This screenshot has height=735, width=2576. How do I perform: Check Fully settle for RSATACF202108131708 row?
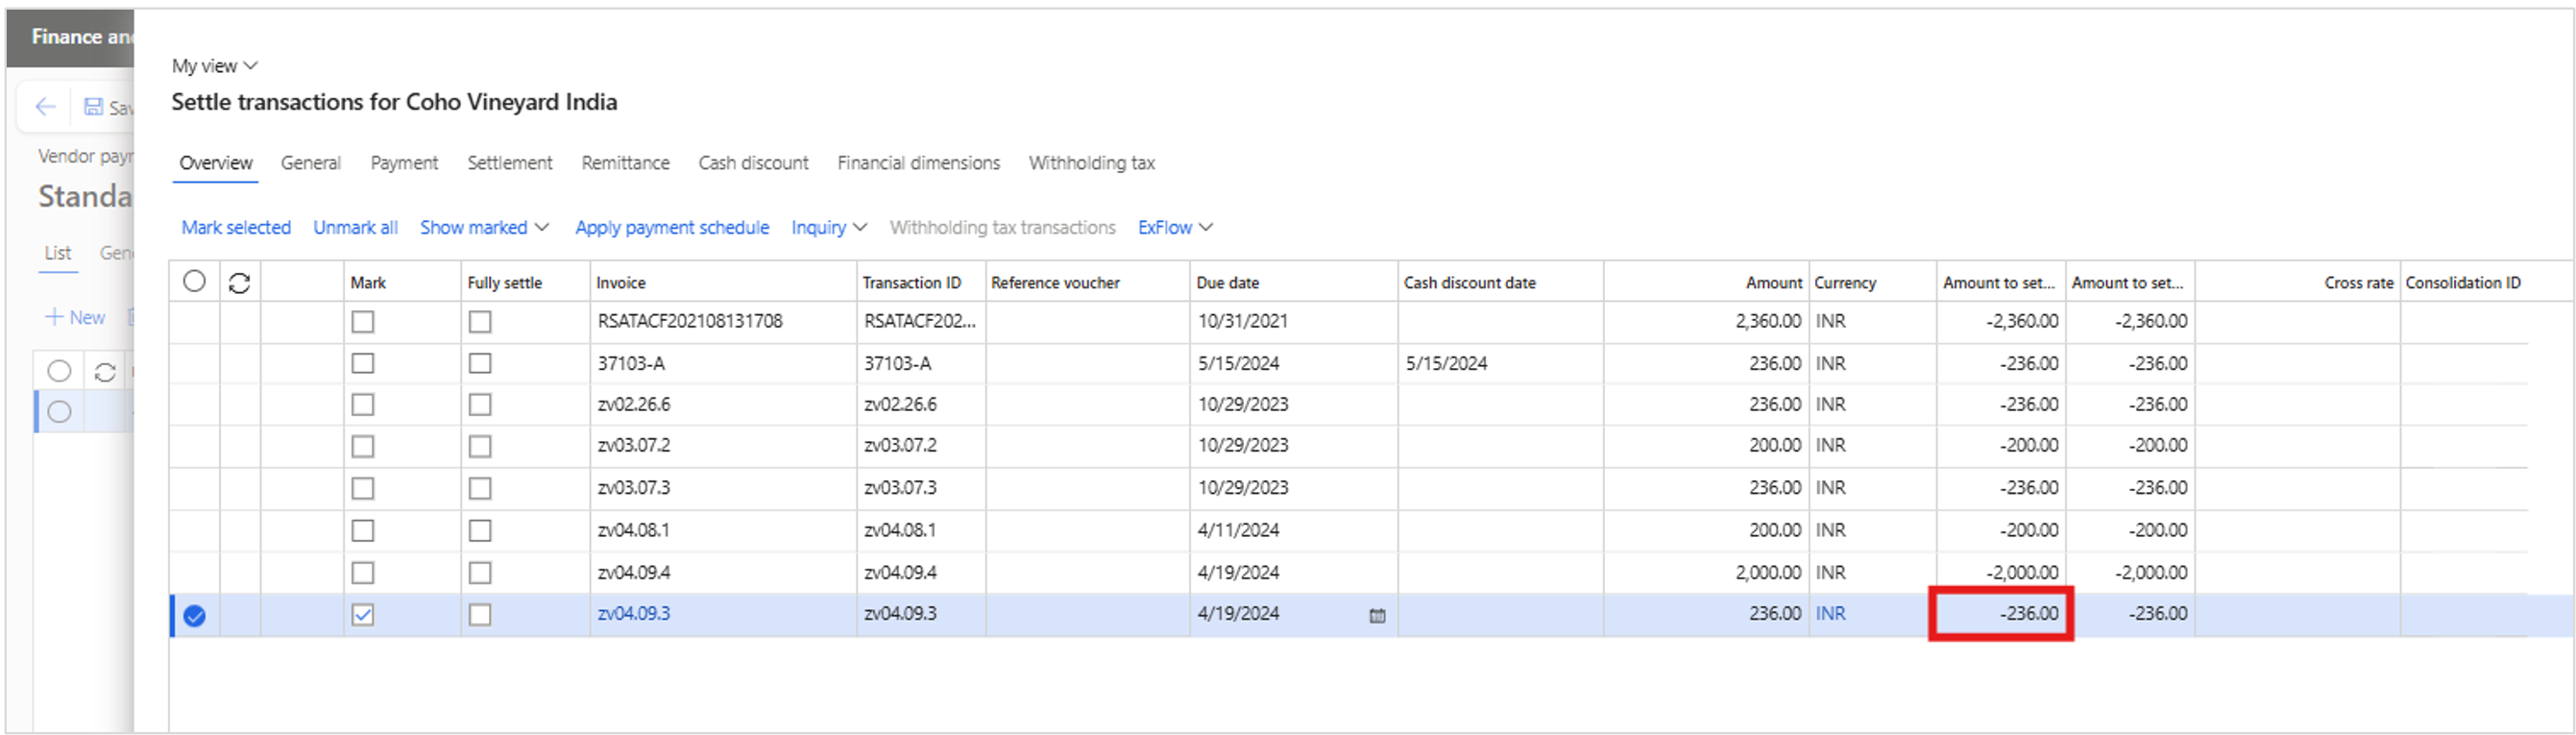(480, 322)
